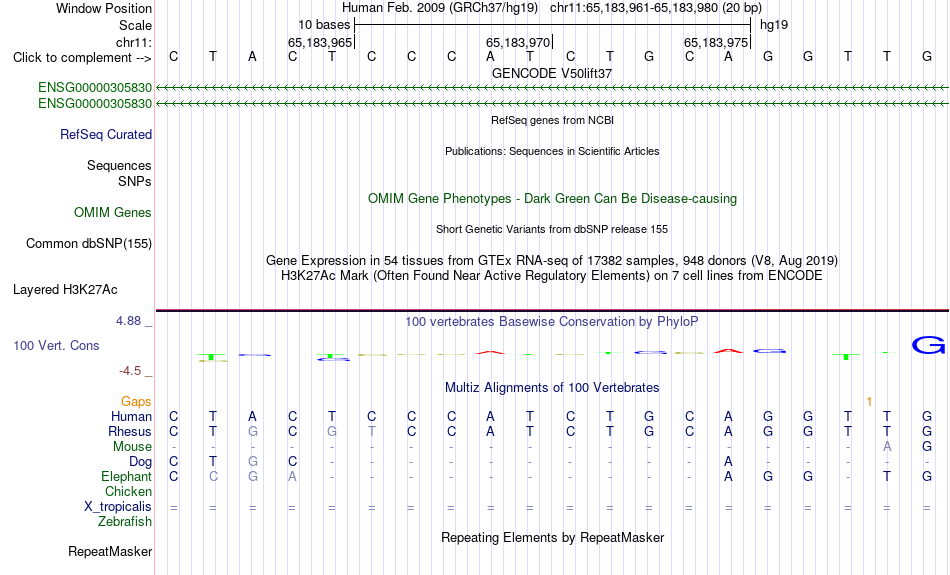The image size is (950, 575).
Task: Click the gray A base in the Mouse row
Action: point(887,447)
